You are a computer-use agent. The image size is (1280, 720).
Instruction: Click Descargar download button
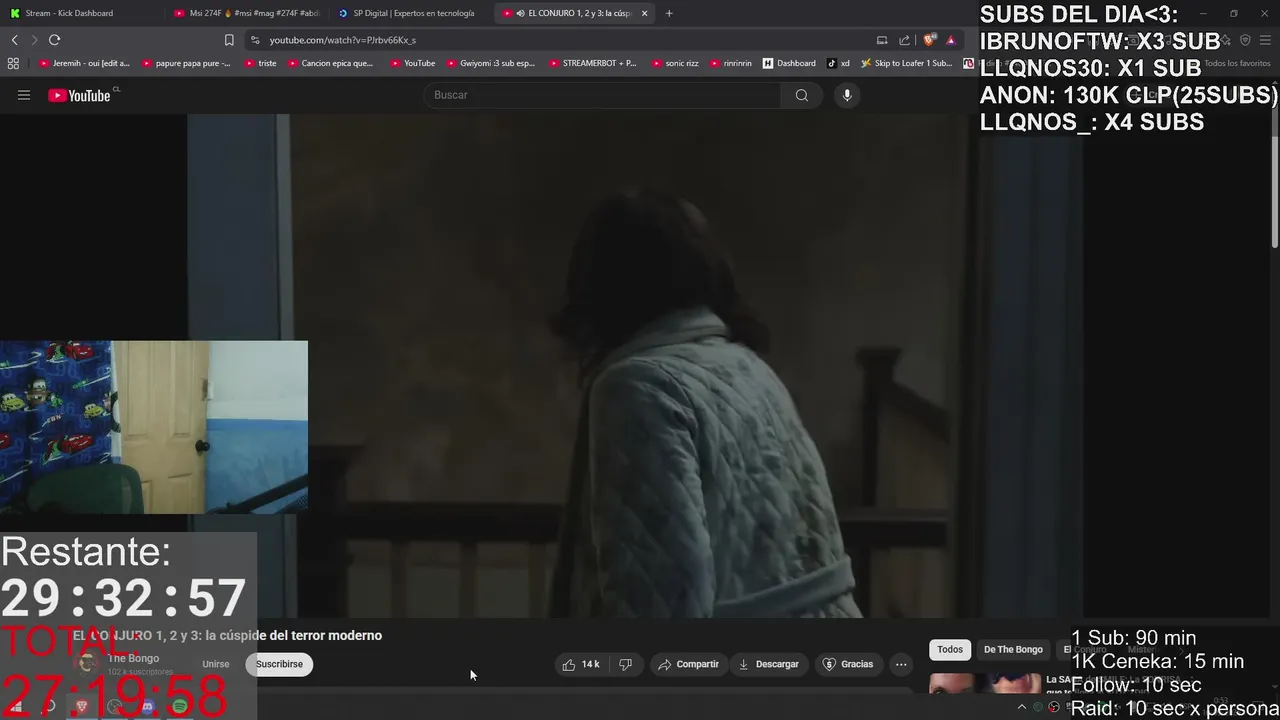click(x=768, y=664)
